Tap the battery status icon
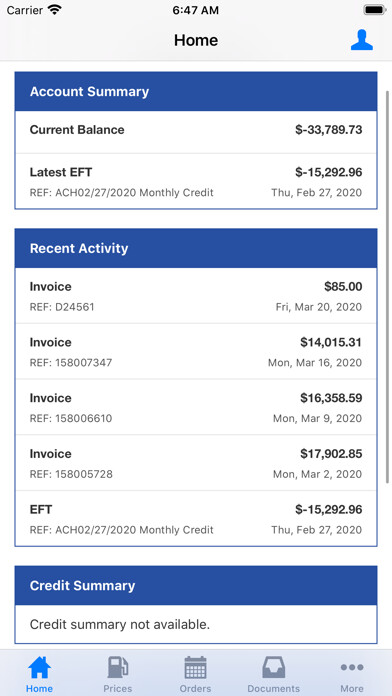 pos(375,10)
